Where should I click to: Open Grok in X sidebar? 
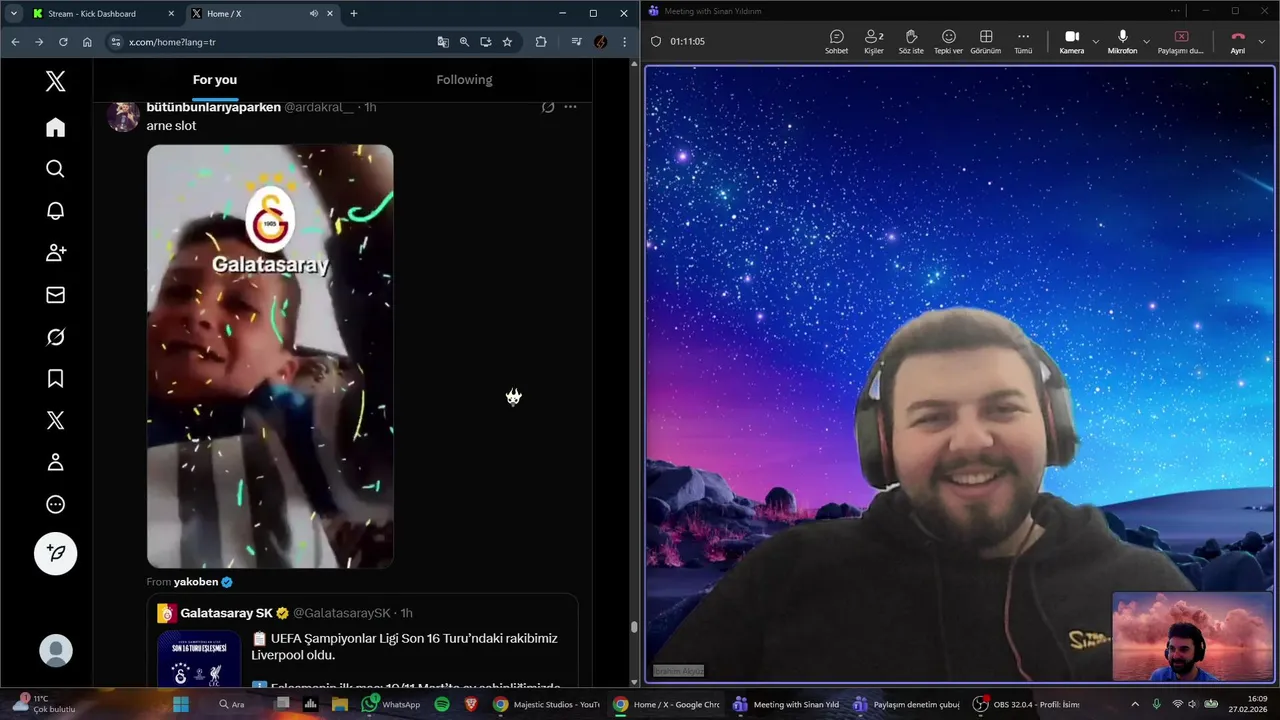click(x=56, y=337)
